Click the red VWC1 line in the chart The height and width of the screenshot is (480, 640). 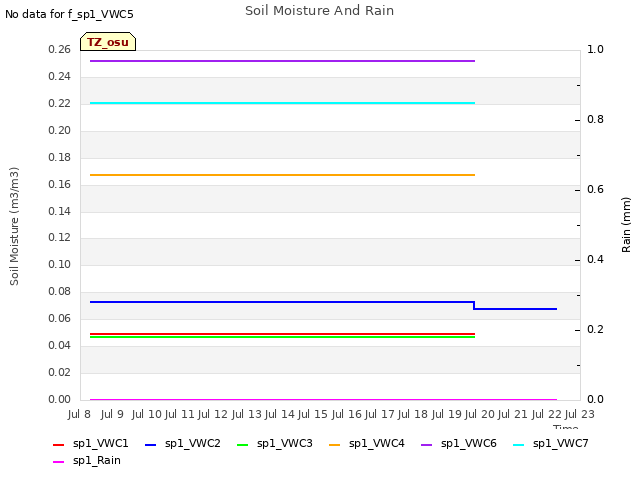tap(282, 334)
